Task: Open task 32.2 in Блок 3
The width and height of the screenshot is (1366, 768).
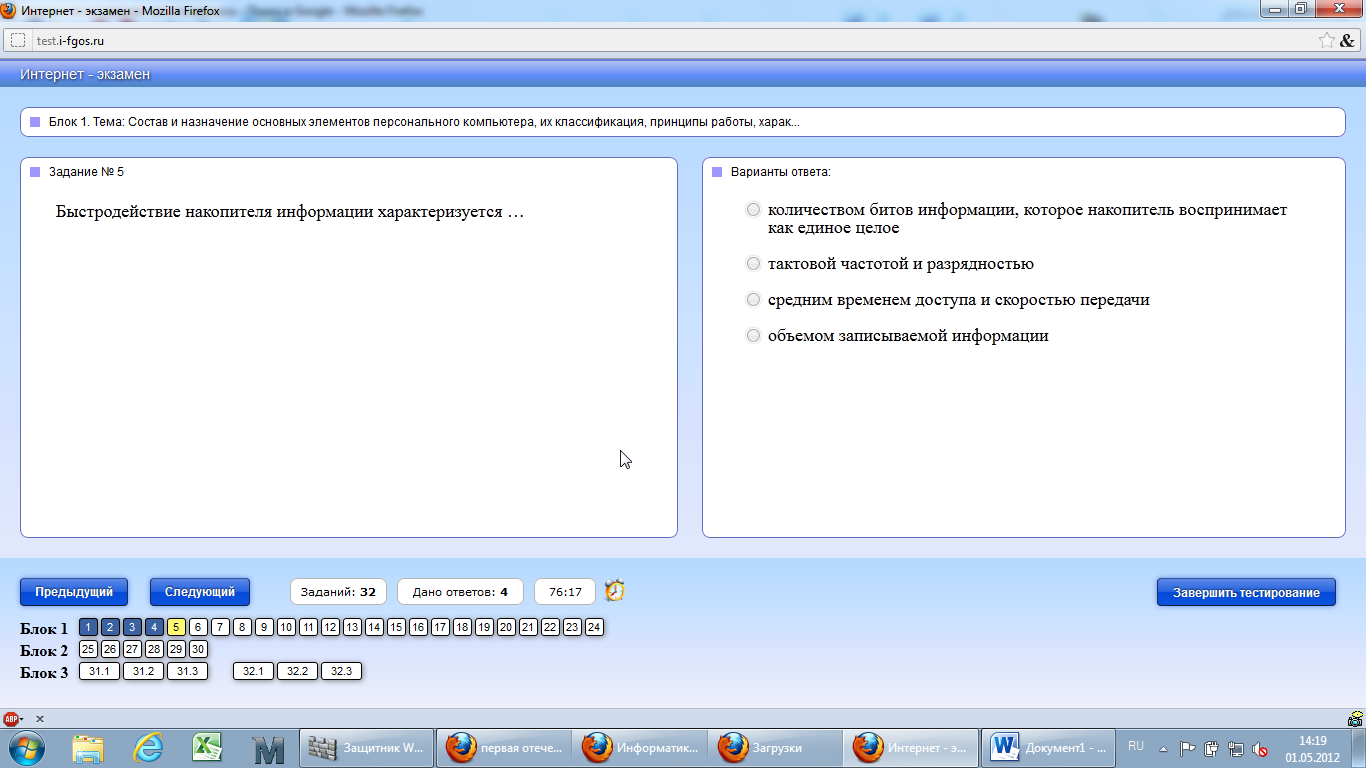Action: (x=297, y=671)
